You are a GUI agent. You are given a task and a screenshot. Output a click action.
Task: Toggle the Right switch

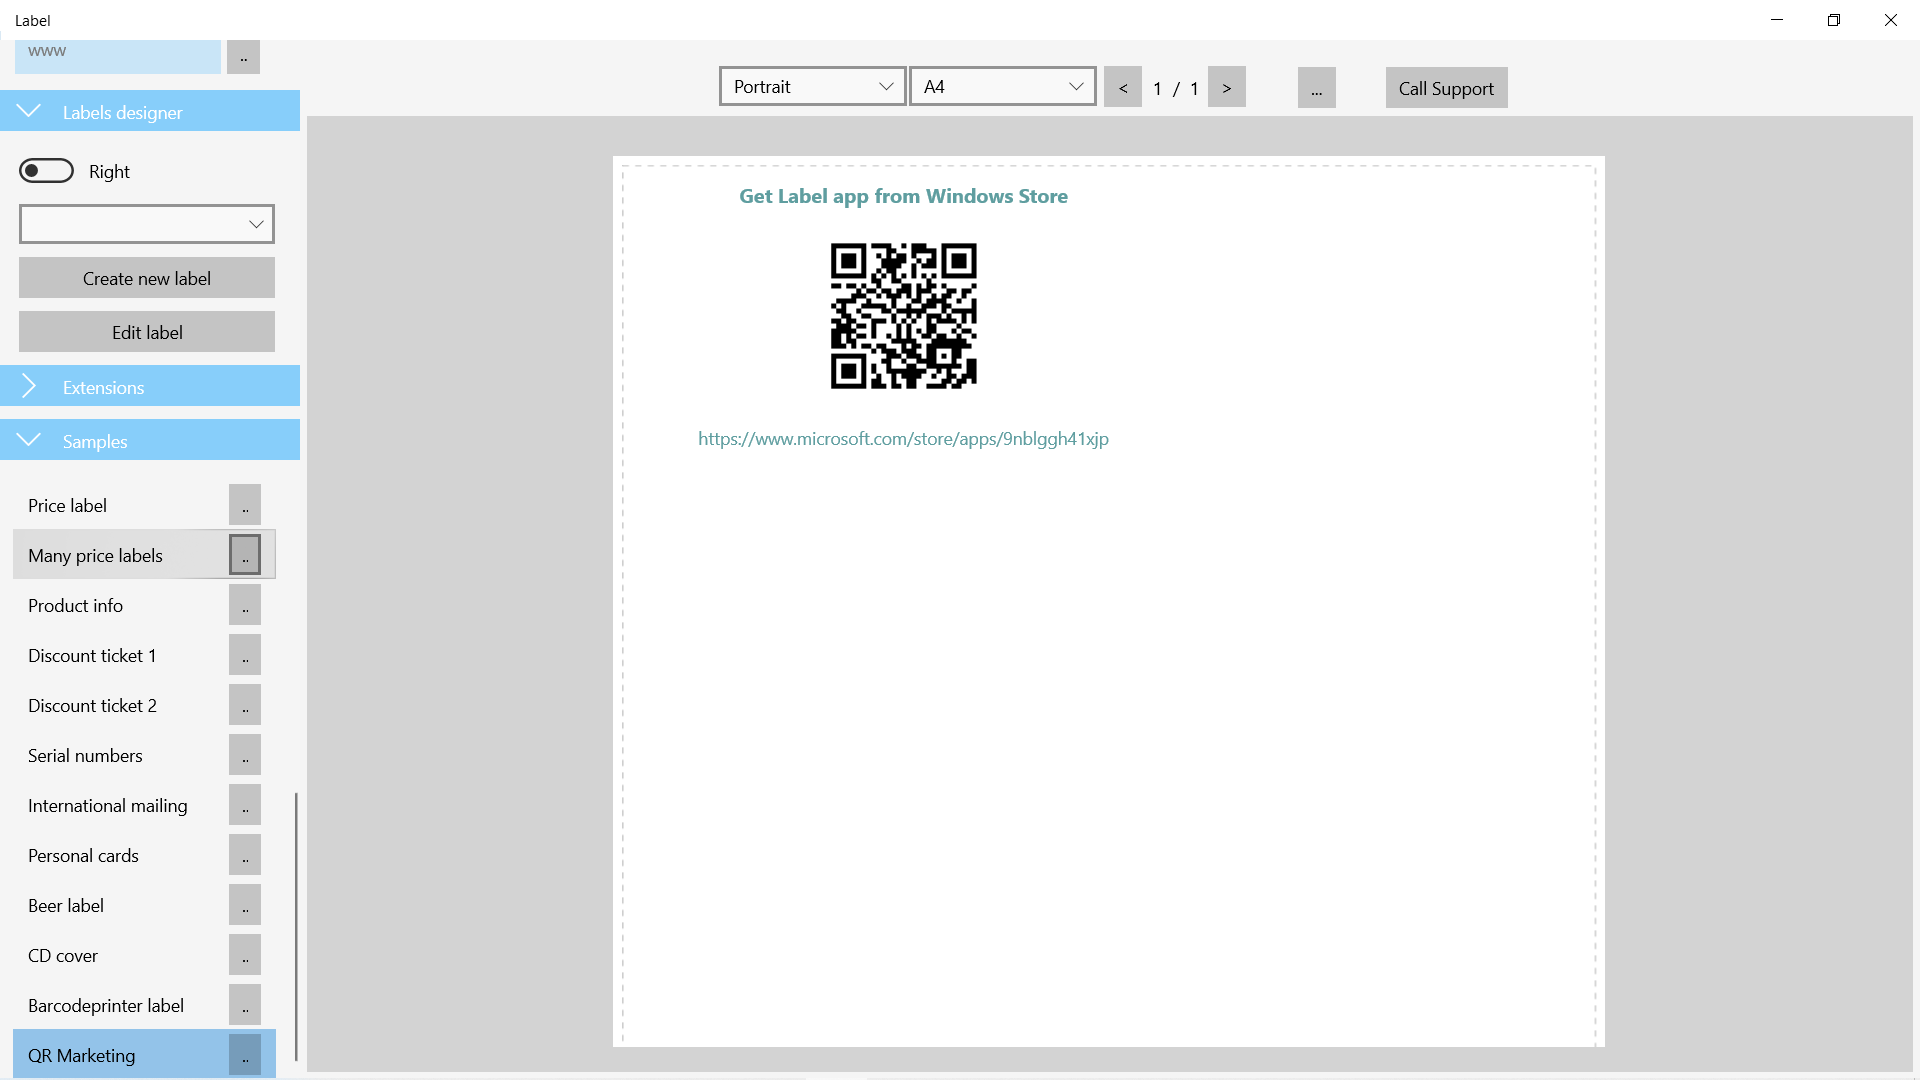coord(46,170)
